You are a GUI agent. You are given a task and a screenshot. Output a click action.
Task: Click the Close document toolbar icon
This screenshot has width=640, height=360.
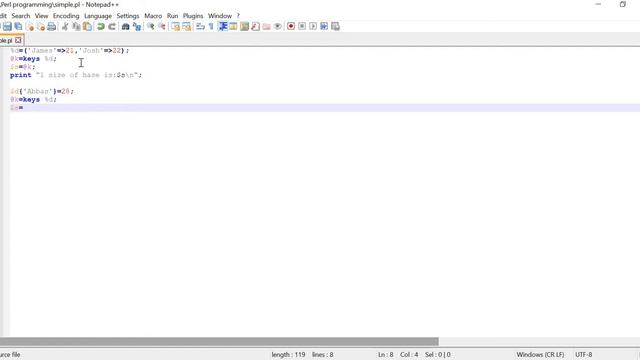30,27
